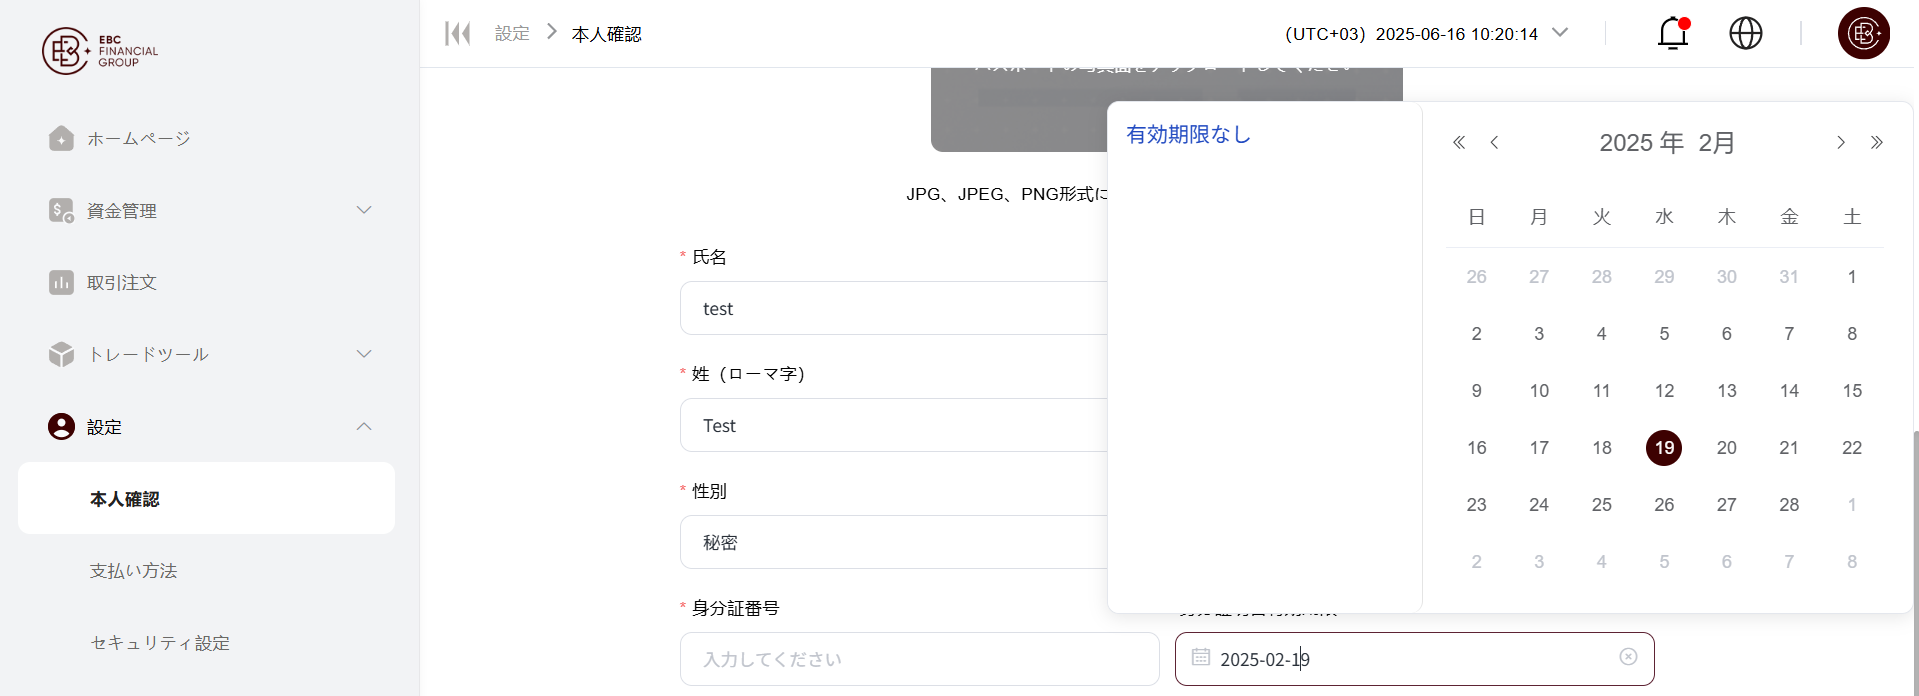Expand the 資金管理 menu
The width and height of the screenshot is (1919, 696).
(364, 210)
